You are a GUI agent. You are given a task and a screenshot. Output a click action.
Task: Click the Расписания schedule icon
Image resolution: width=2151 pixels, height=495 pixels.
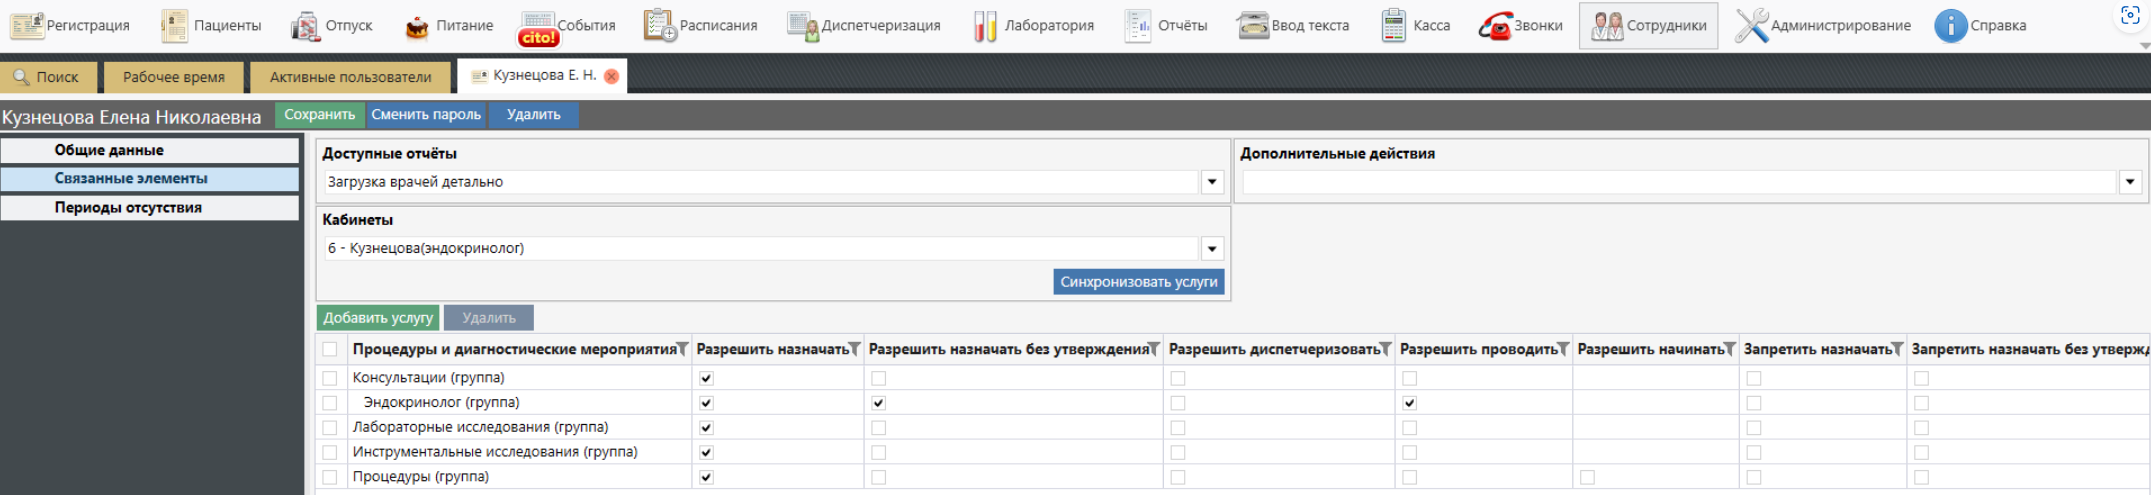[659, 26]
